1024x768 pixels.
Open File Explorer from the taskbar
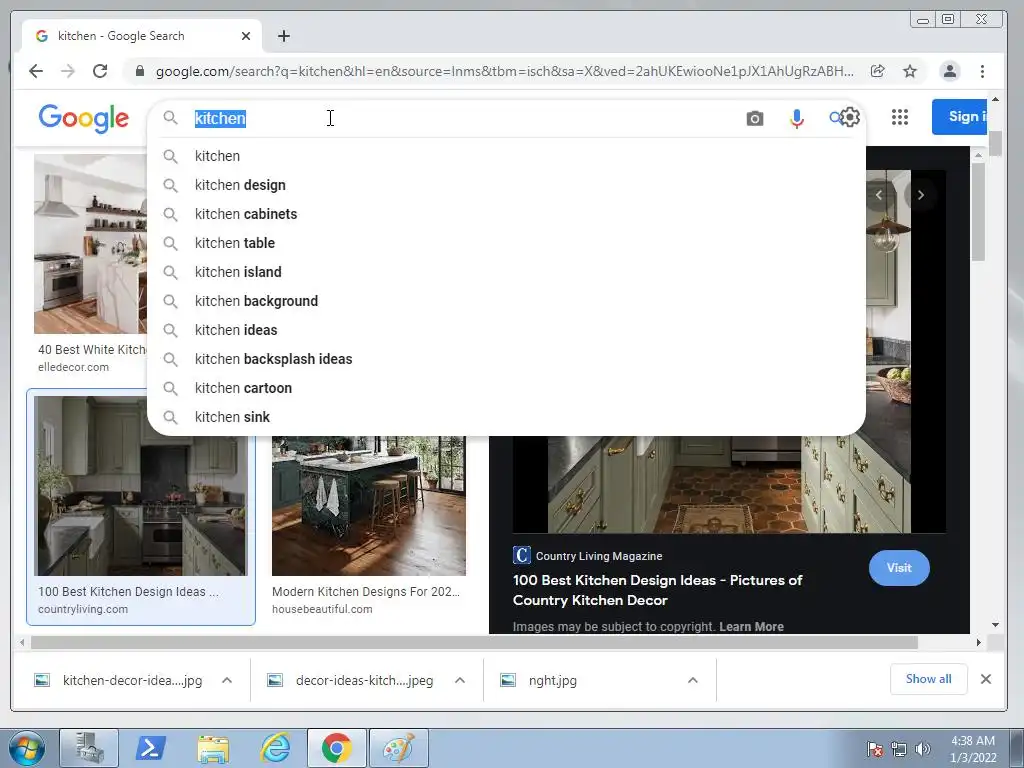tap(213, 748)
